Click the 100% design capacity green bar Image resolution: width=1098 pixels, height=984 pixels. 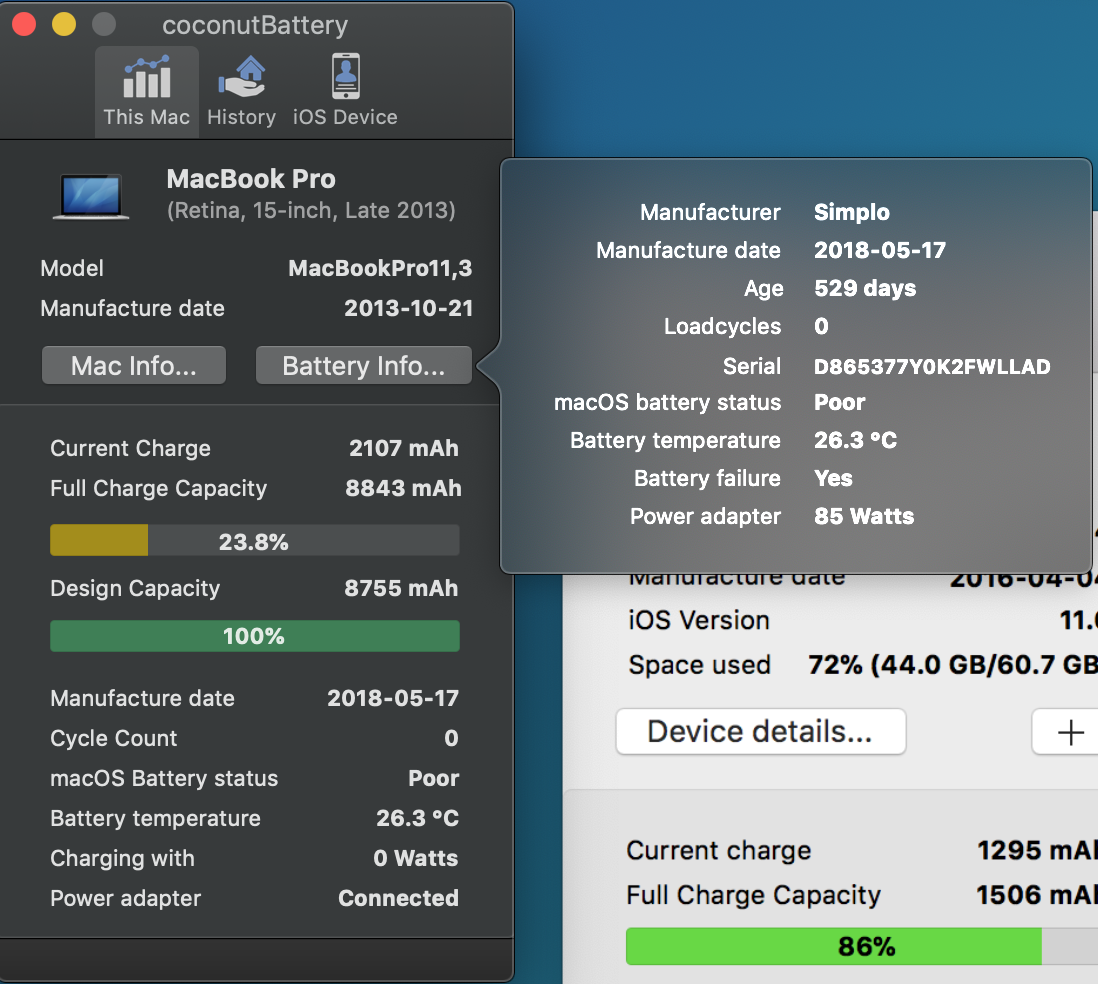point(255,636)
